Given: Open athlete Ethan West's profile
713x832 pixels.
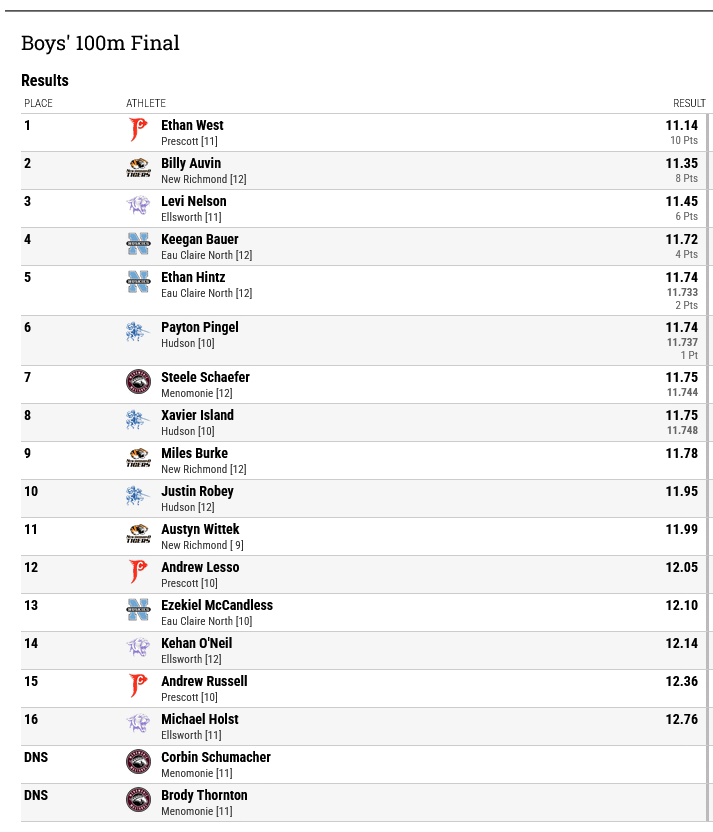Looking at the screenshot, I should 192,125.
